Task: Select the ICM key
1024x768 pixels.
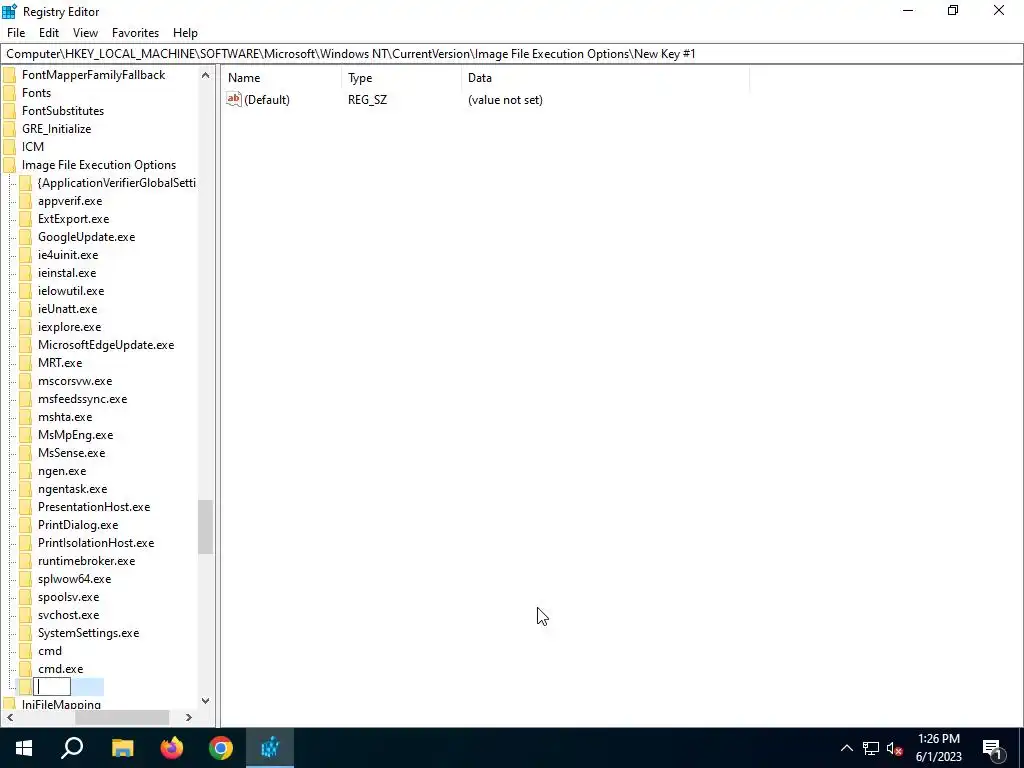Action: 33,147
